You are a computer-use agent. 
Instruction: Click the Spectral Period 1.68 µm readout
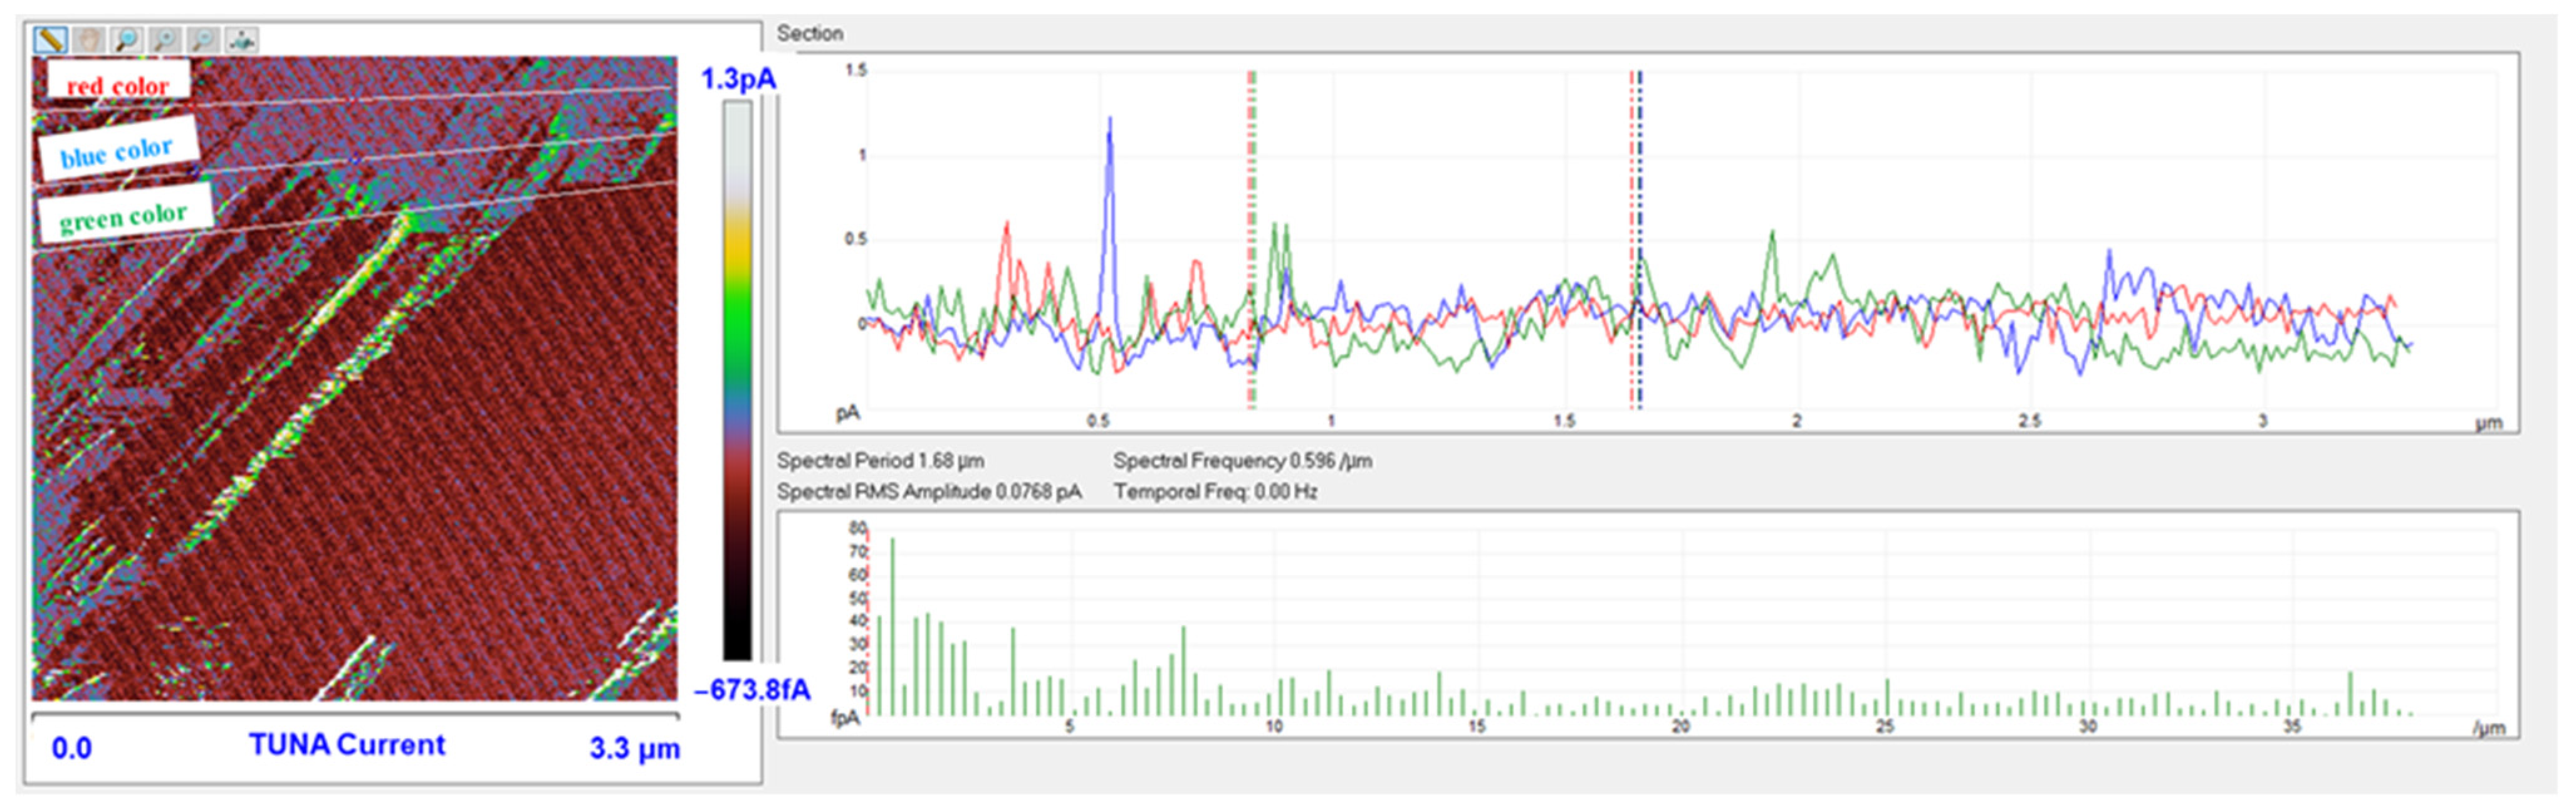coord(880,461)
